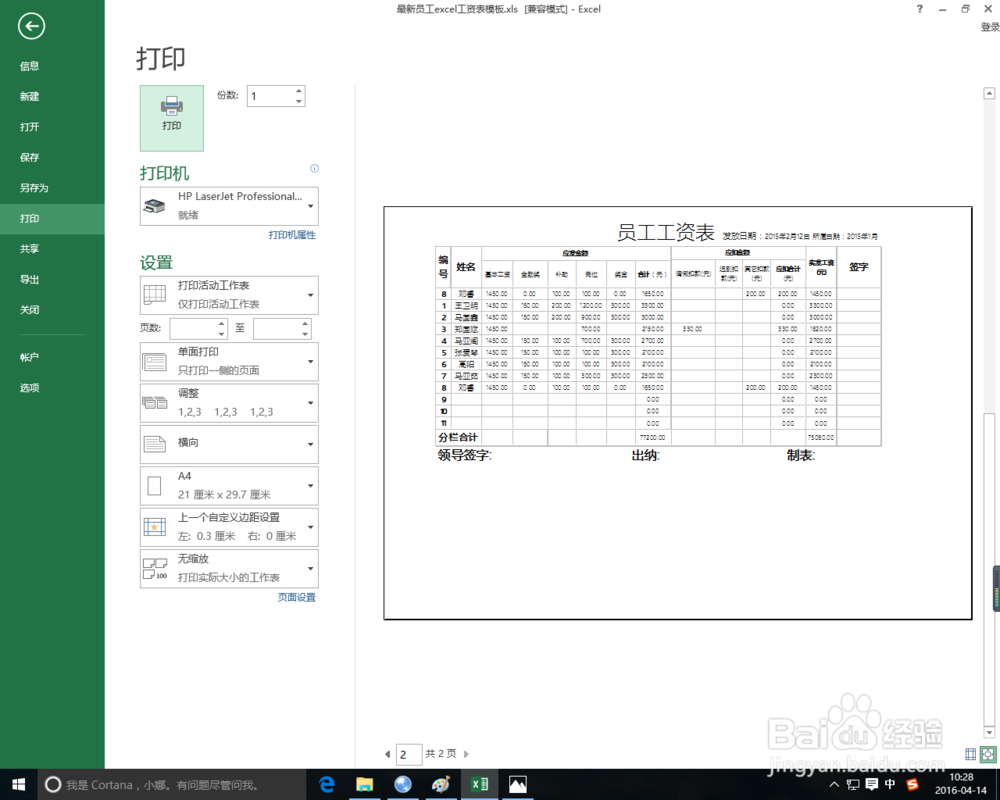Go to the previous preview page arrow
1000x800 pixels.
coord(387,754)
